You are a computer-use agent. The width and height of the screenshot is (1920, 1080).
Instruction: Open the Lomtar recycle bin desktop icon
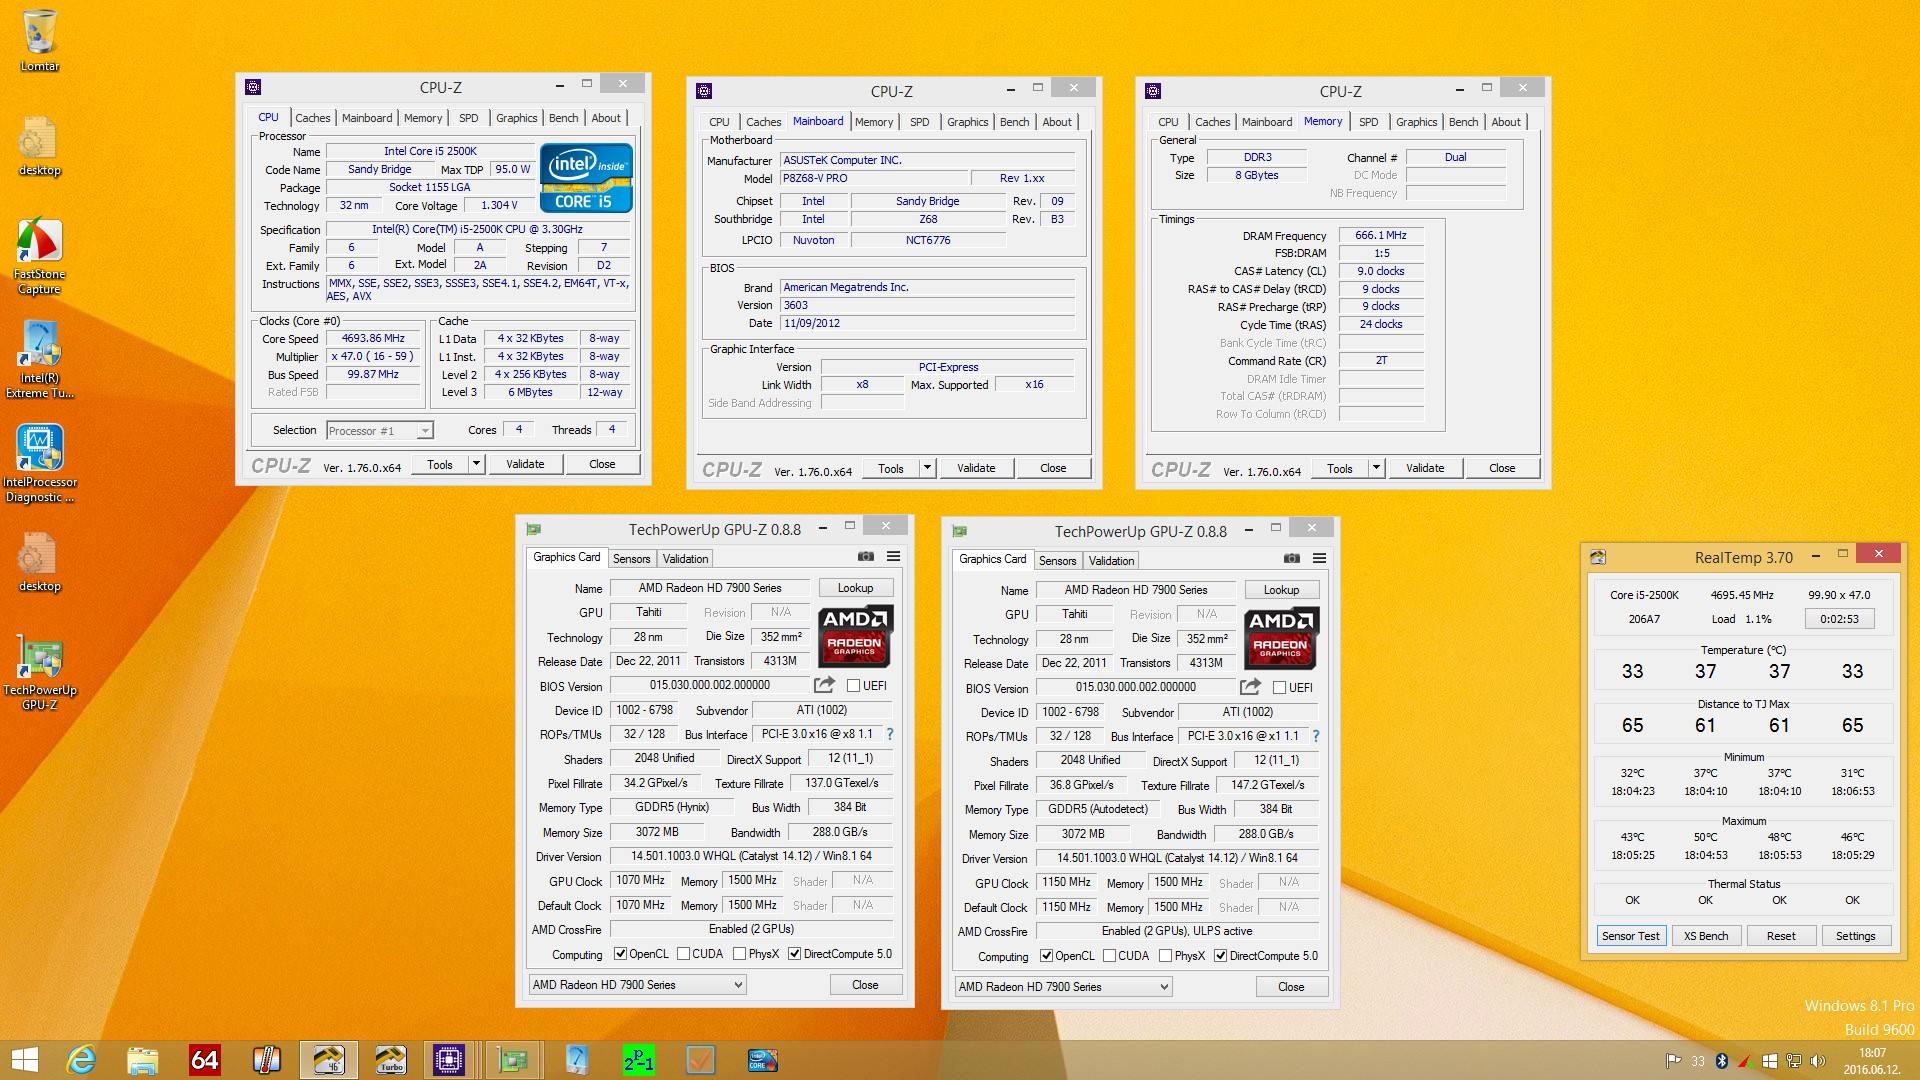point(40,40)
